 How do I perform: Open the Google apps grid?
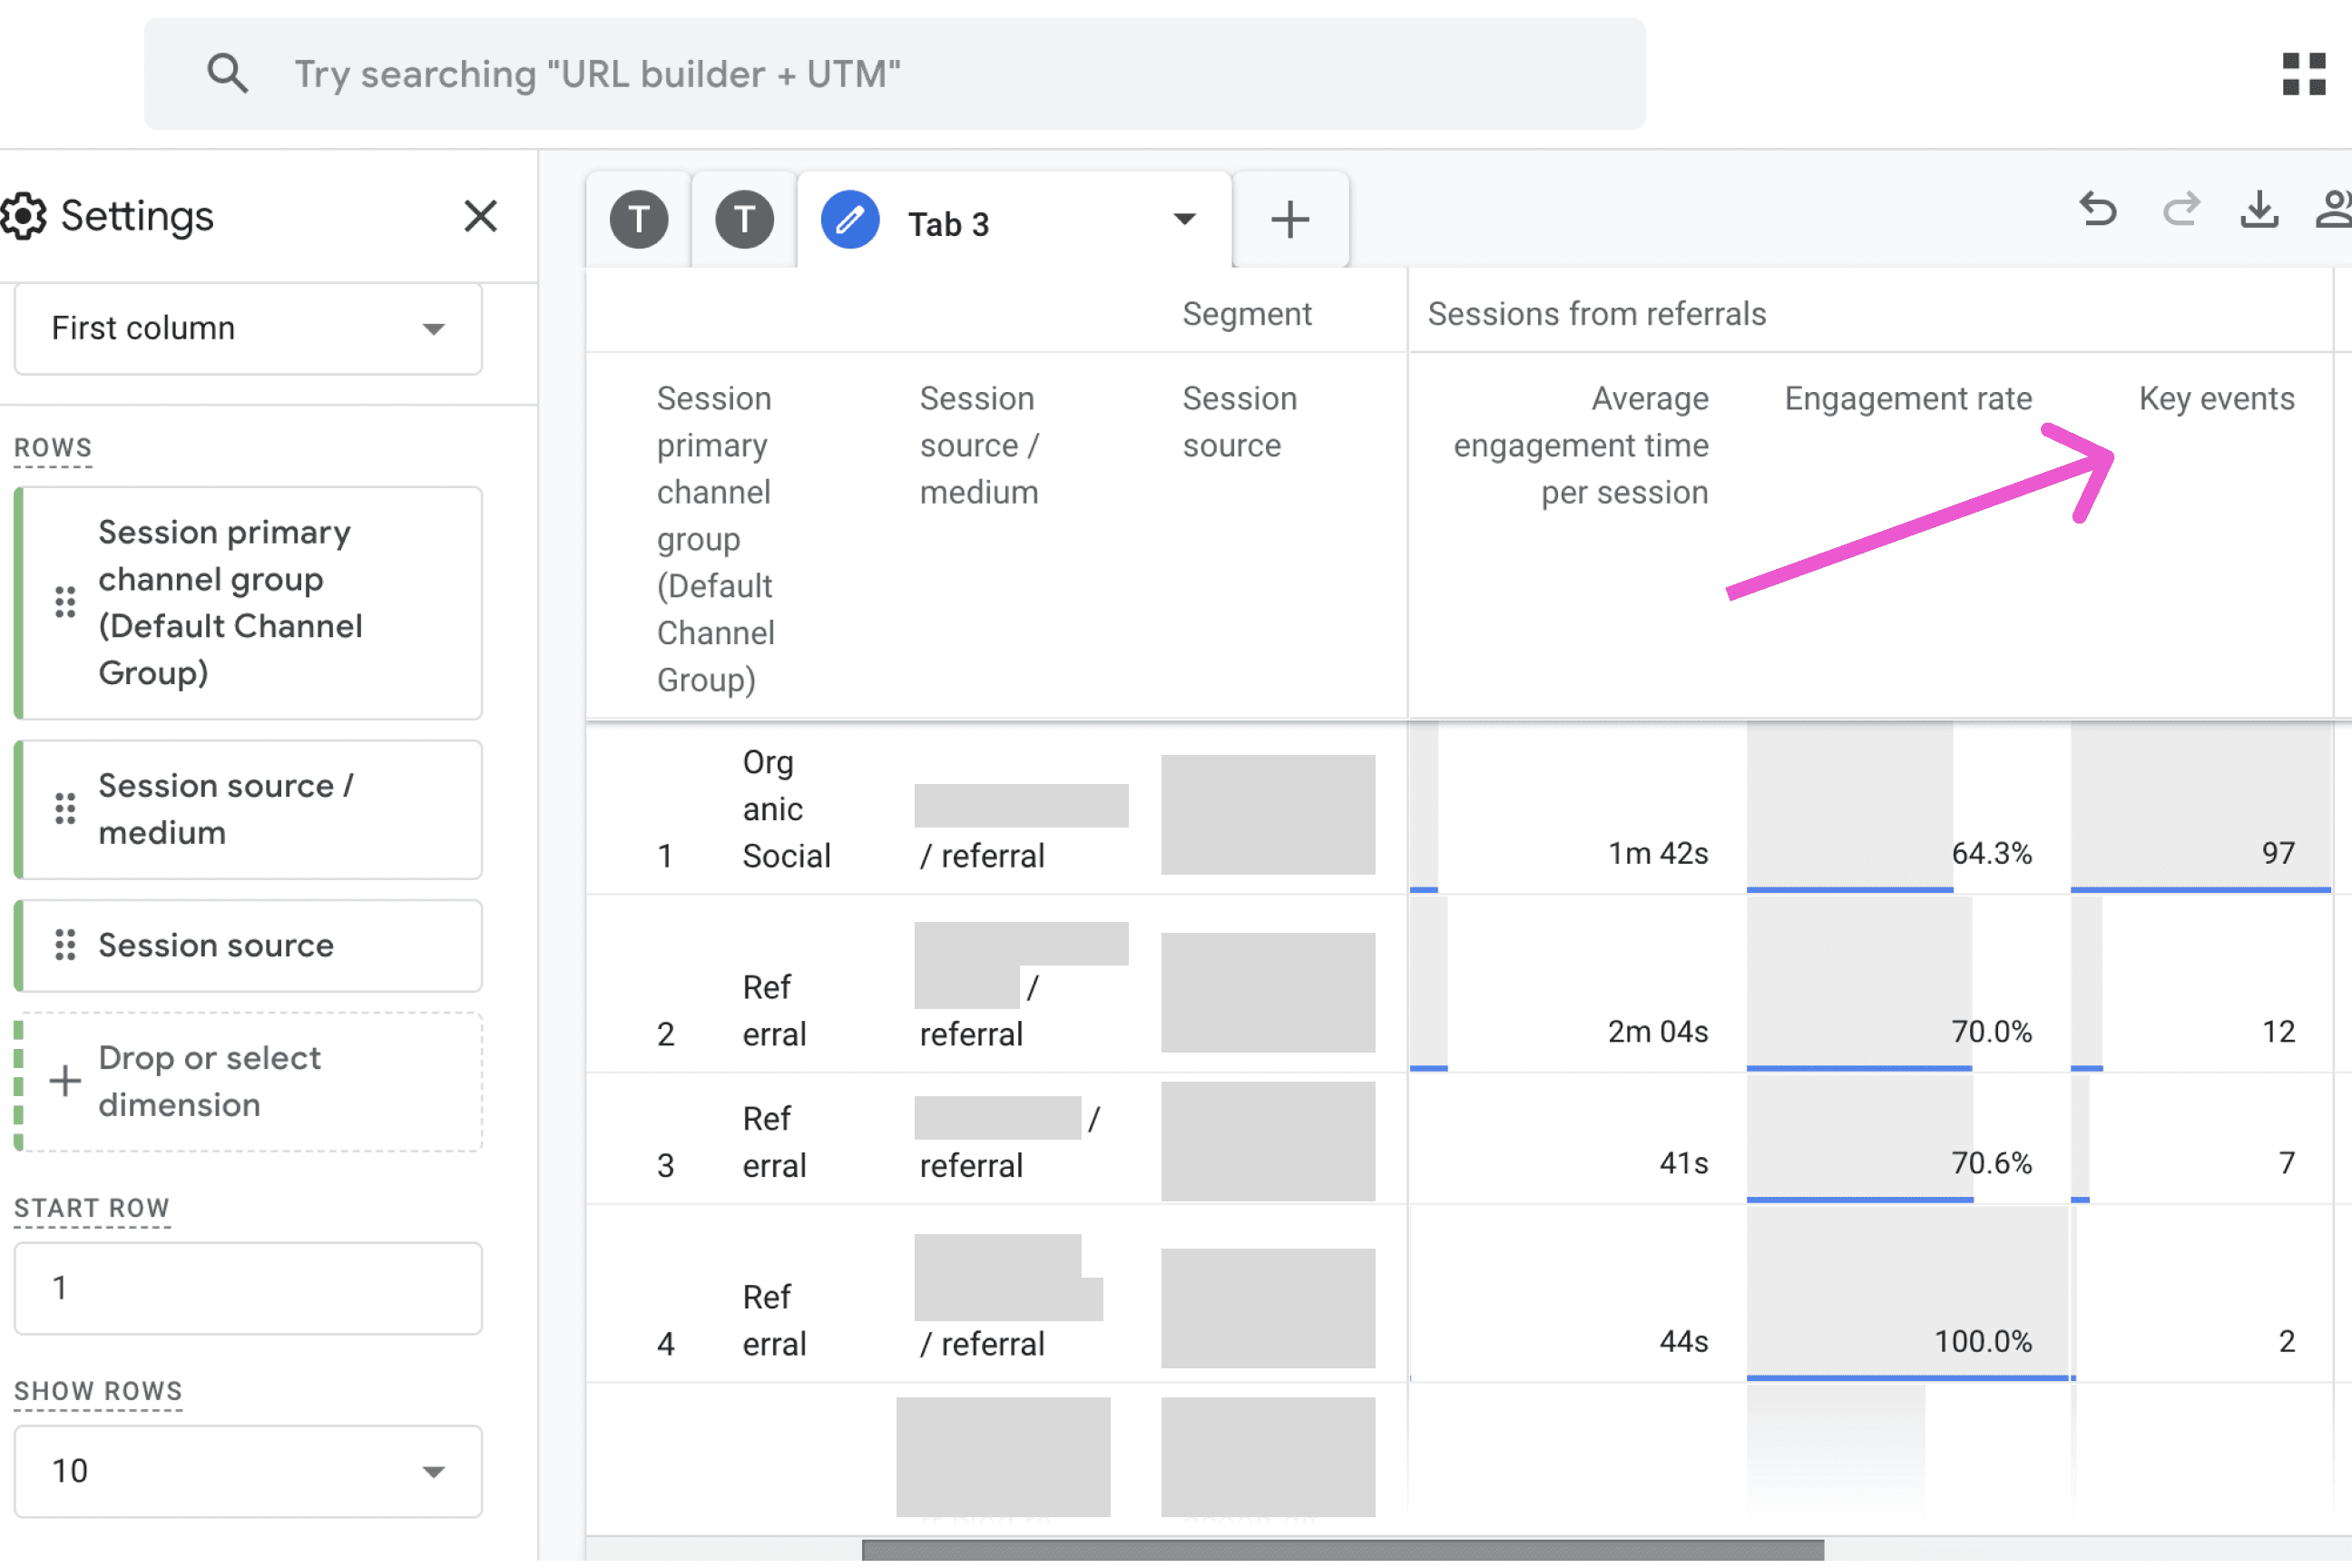tap(2304, 74)
